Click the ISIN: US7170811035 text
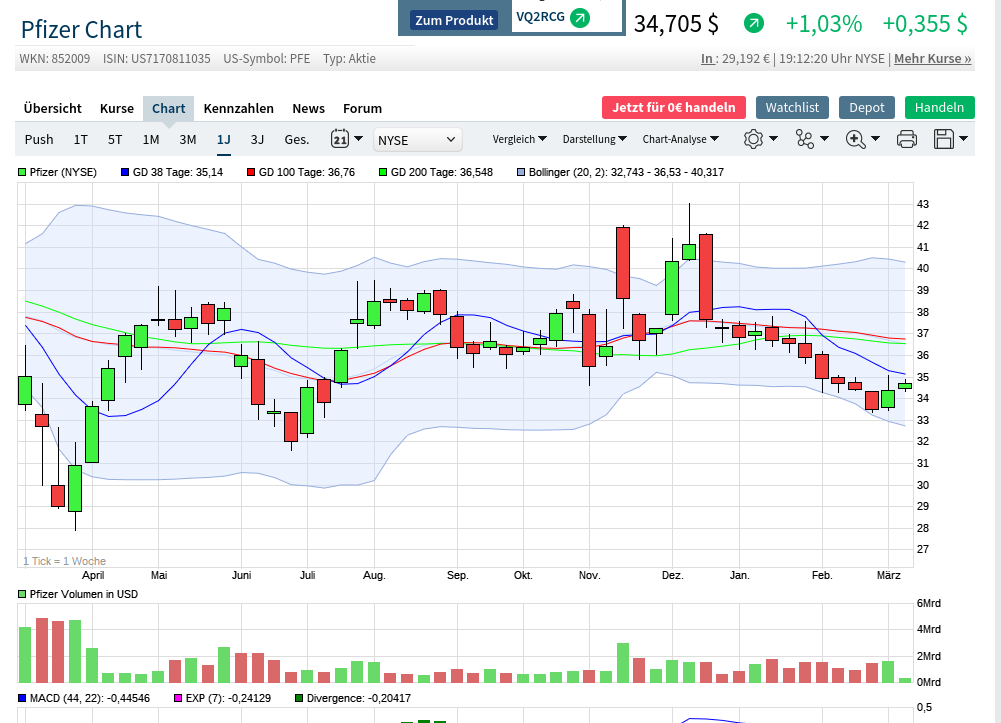The width and height of the screenshot is (1001, 723). point(156,59)
